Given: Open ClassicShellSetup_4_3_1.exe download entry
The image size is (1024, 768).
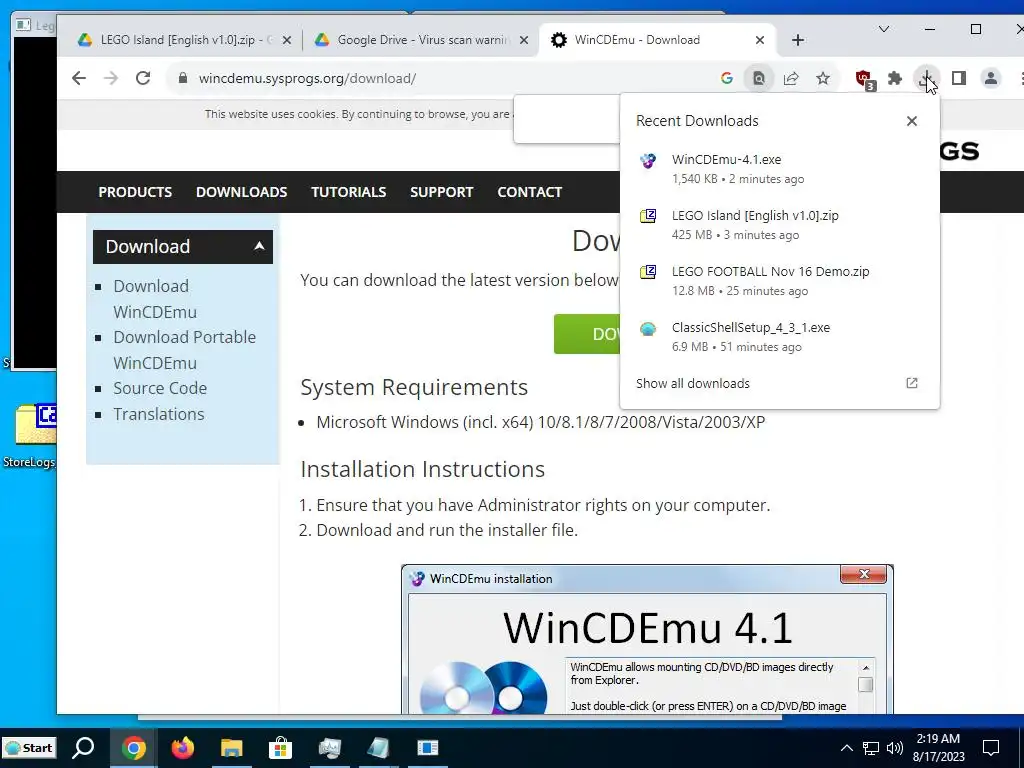Looking at the screenshot, I should (779, 337).
